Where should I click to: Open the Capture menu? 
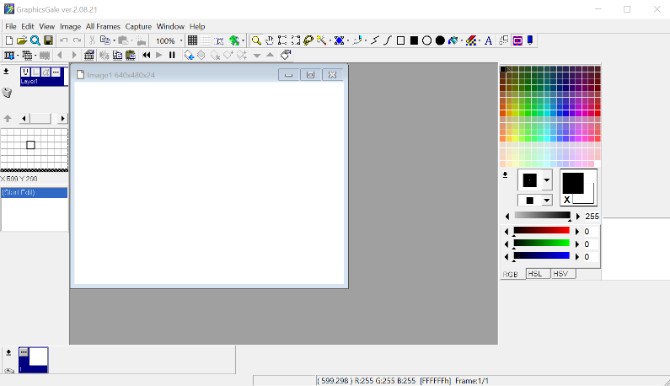click(x=138, y=27)
